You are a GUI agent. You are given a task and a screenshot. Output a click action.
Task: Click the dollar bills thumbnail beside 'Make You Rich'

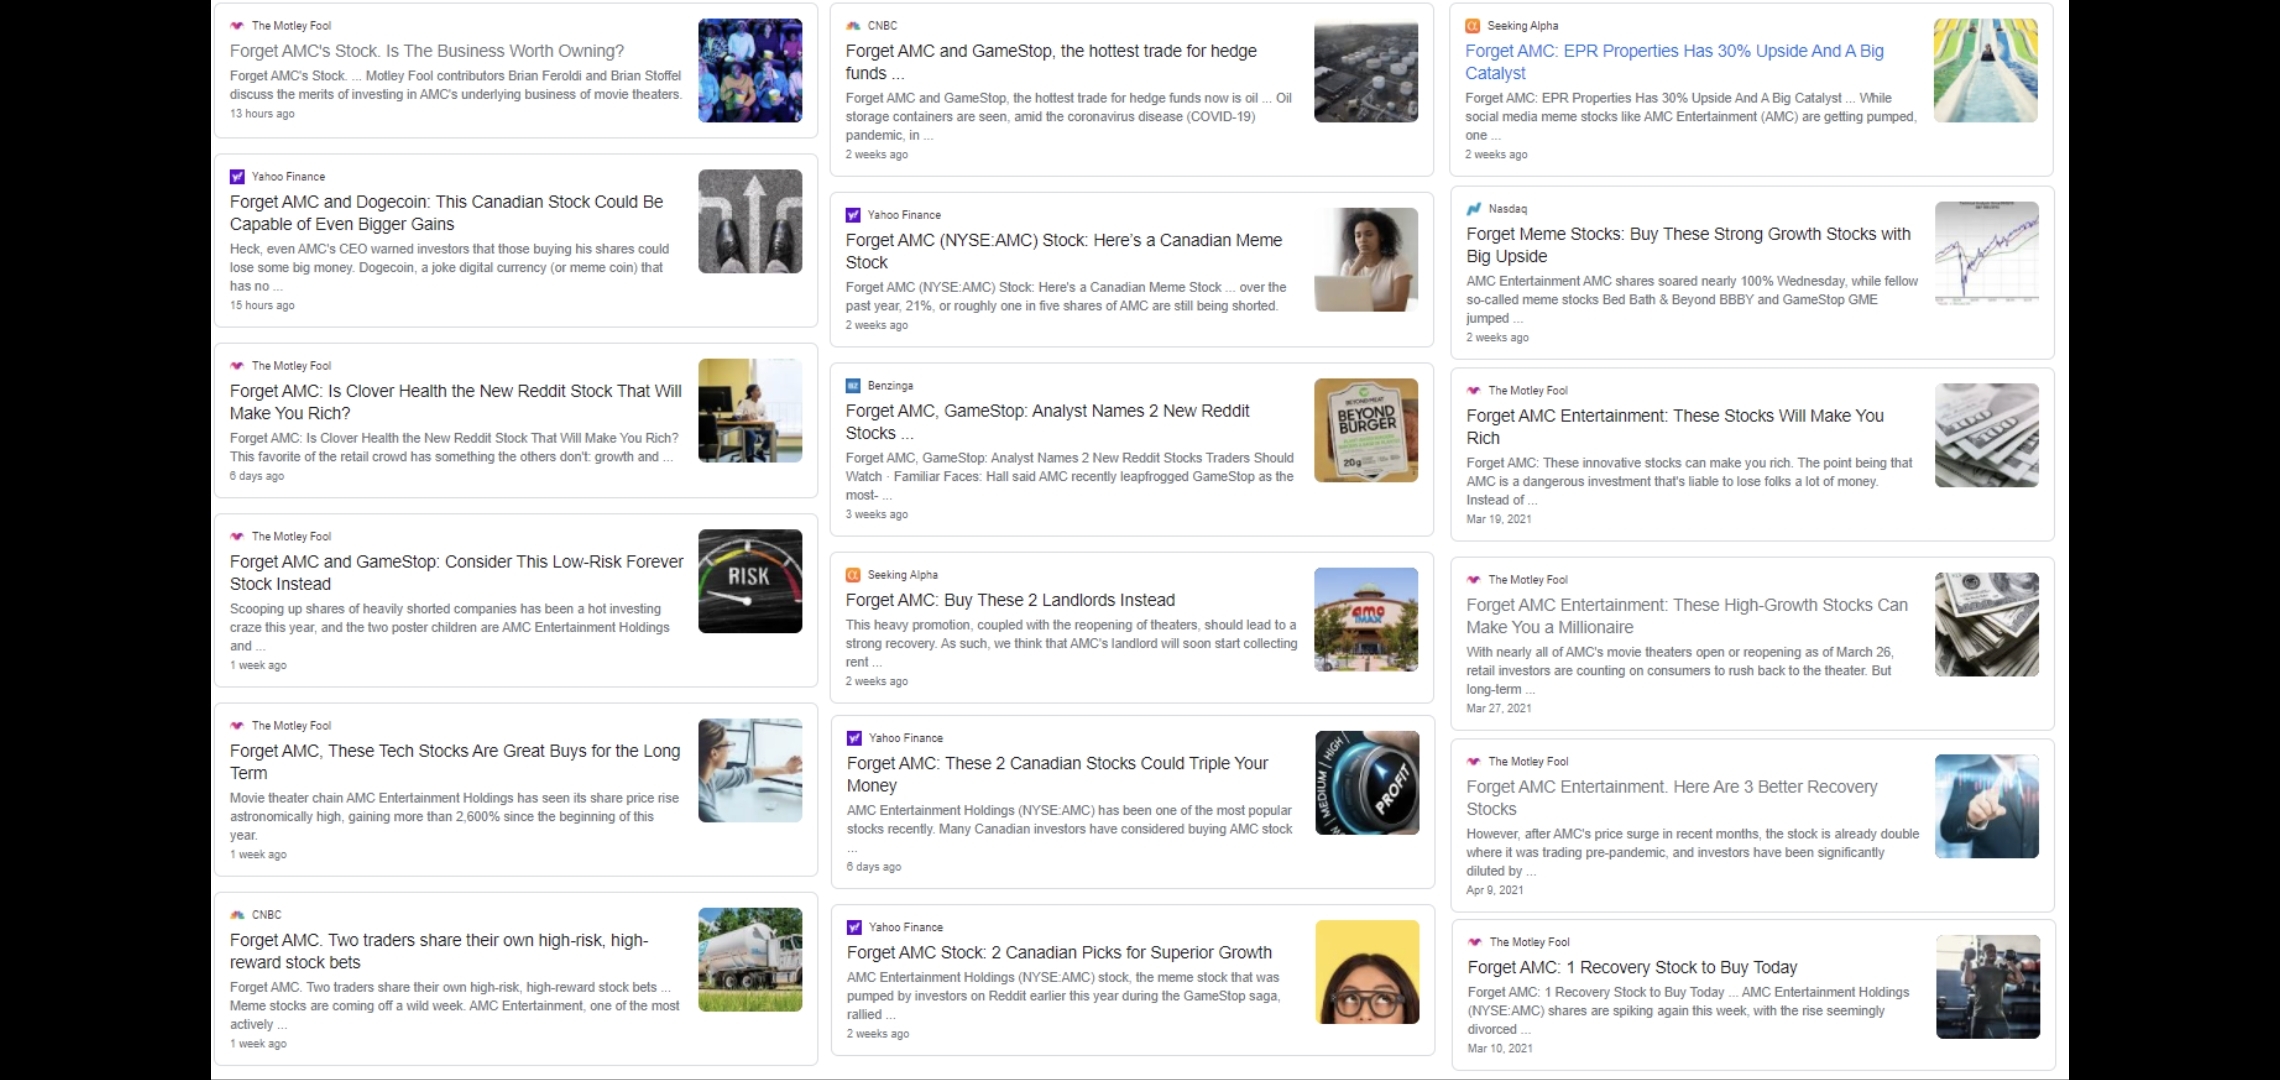pos(1987,436)
